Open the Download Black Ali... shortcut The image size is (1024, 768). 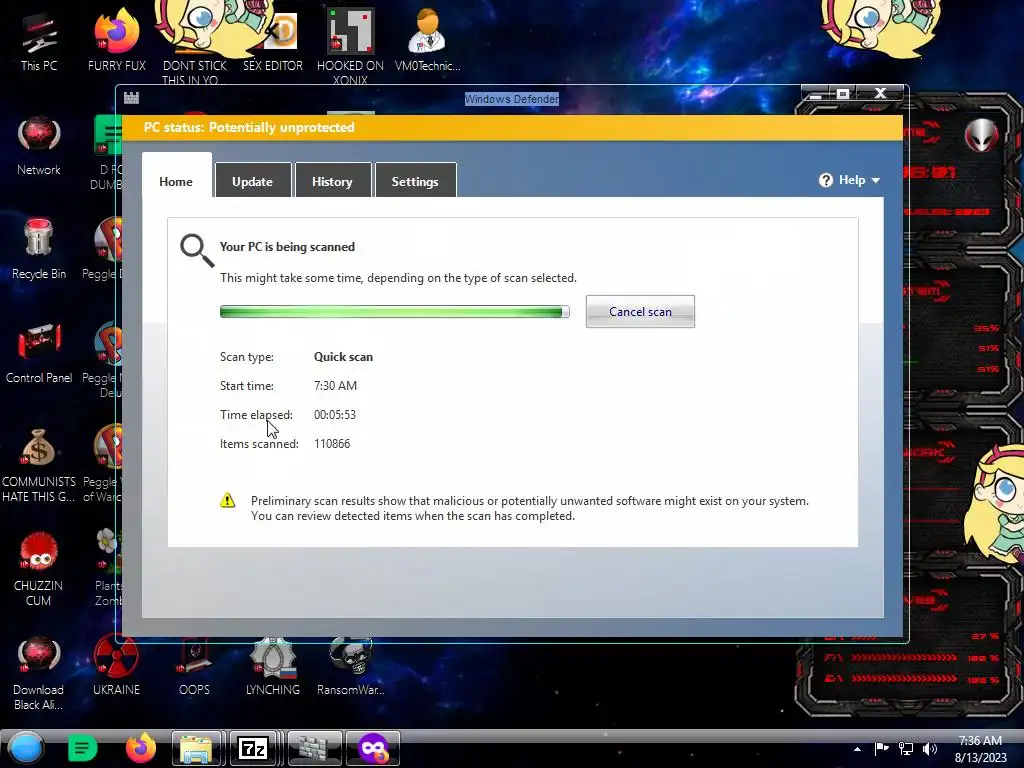39,673
